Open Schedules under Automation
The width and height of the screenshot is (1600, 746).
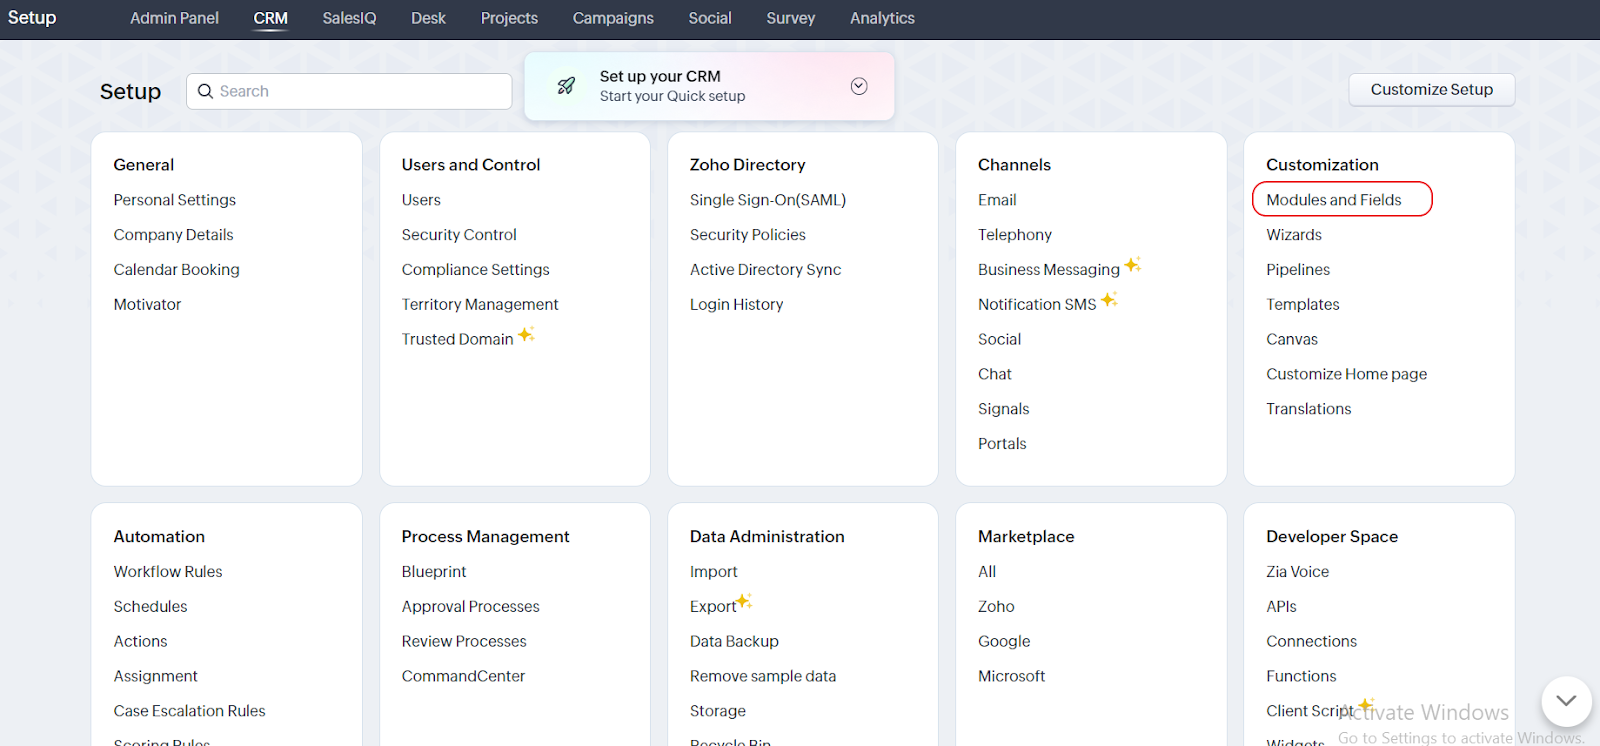(x=150, y=607)
